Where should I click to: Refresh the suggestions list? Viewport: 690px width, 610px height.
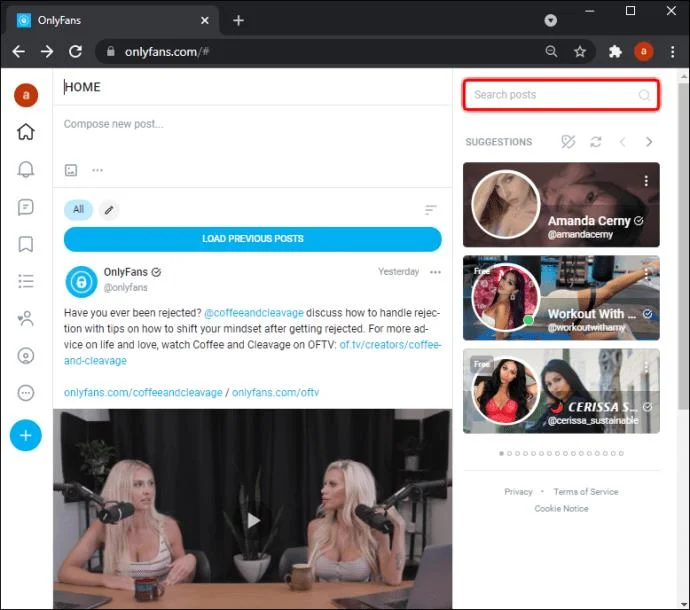(595, 142)
